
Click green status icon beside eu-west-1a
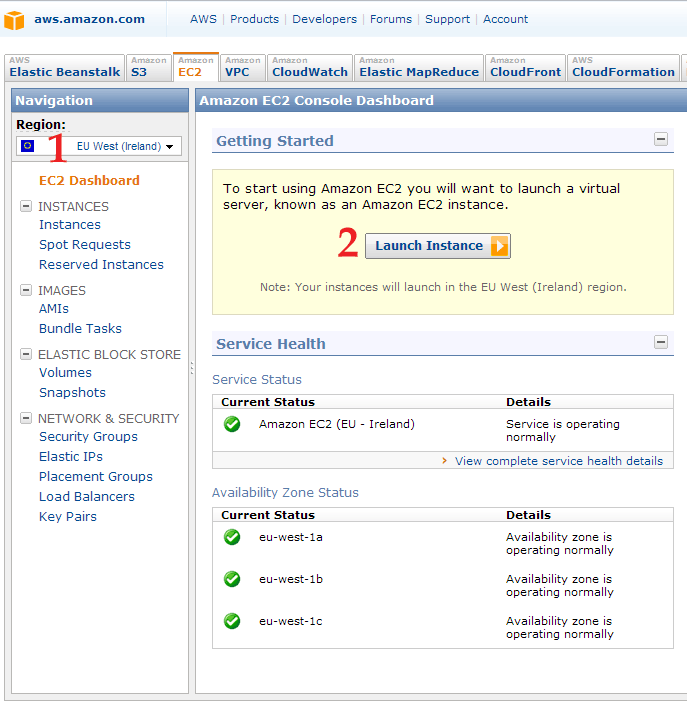click(x=232, y=537)
